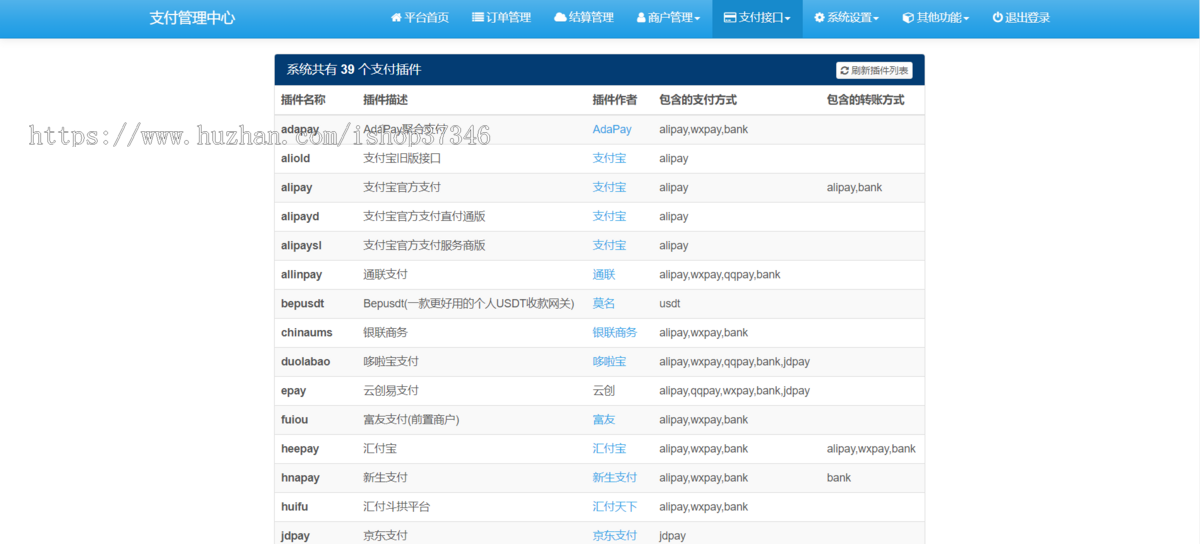The height and width of the screenshot is (544, 1200).
Task: Open the 通联 author link
Action: click(604, 274)
